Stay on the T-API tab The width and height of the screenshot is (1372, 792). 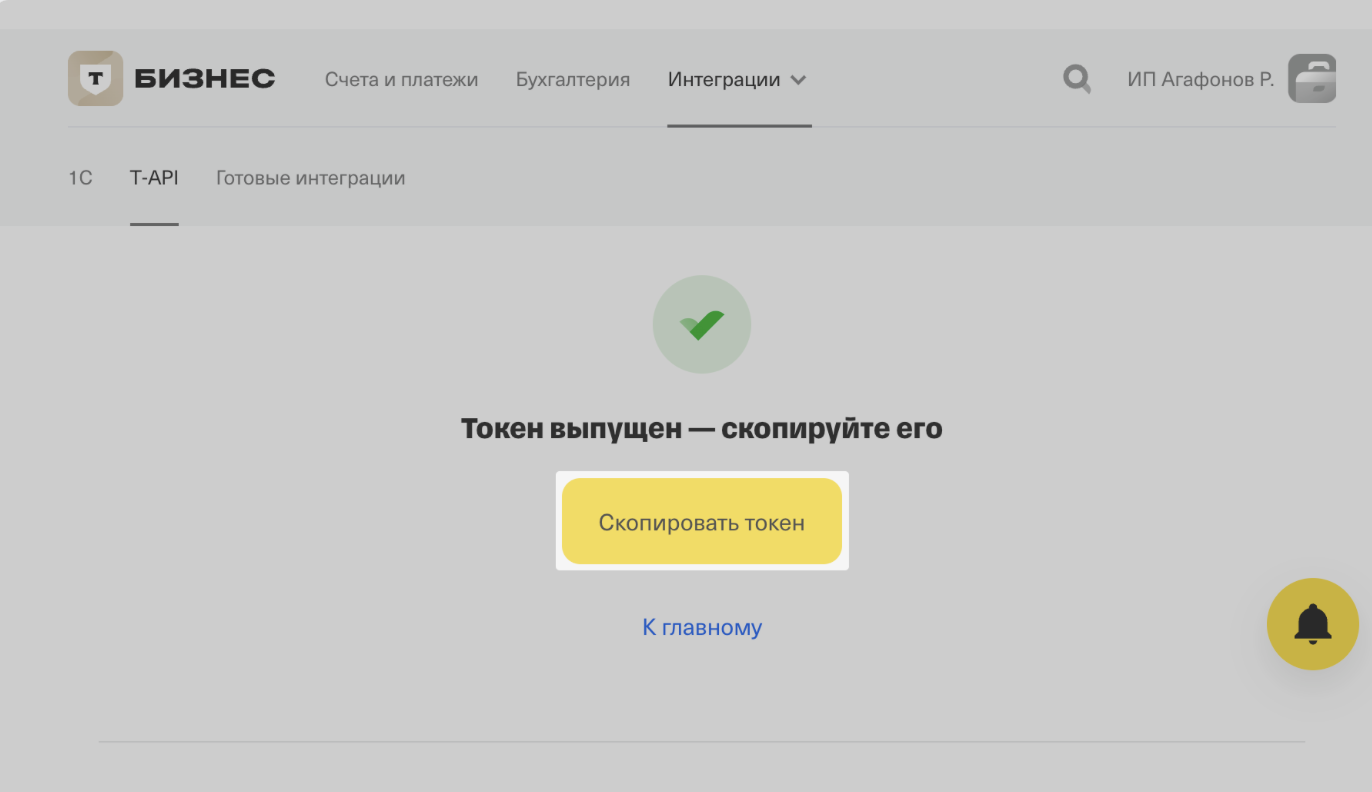[x=154, y=177]
